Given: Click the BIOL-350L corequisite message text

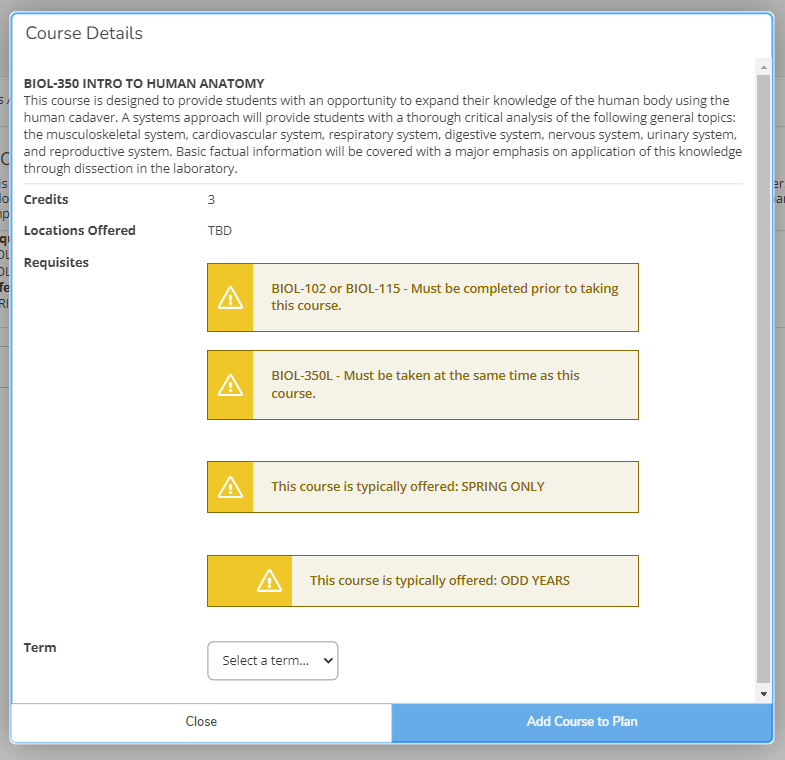Looking at the screenshot, I should 425,385.
